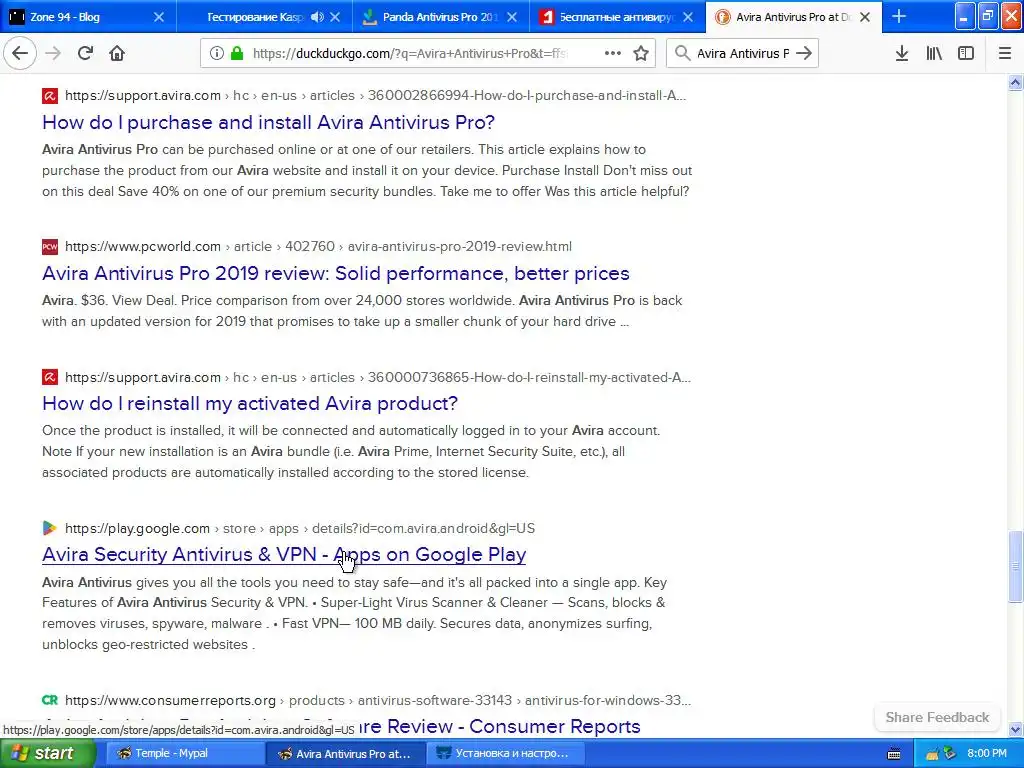Submit search with the arrow button
1024x768 pixels.
804,53
